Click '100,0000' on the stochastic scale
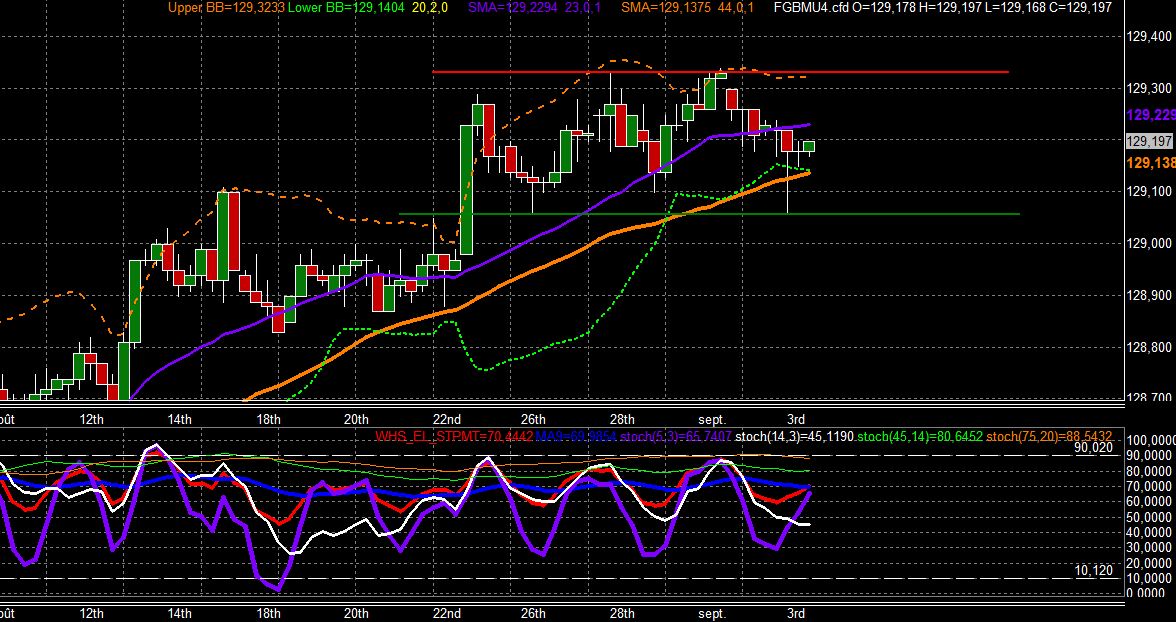Screen dimensions: 1176x622 coord(1151,440)
